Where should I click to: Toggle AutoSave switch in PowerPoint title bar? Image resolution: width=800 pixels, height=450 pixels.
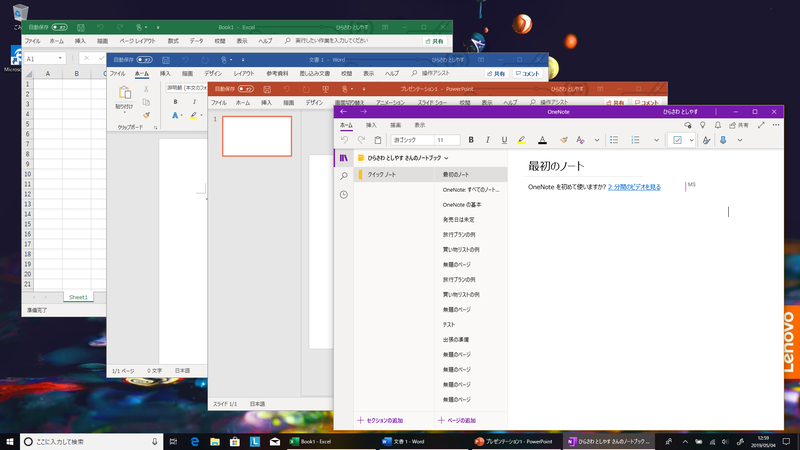tap(245, 89)
